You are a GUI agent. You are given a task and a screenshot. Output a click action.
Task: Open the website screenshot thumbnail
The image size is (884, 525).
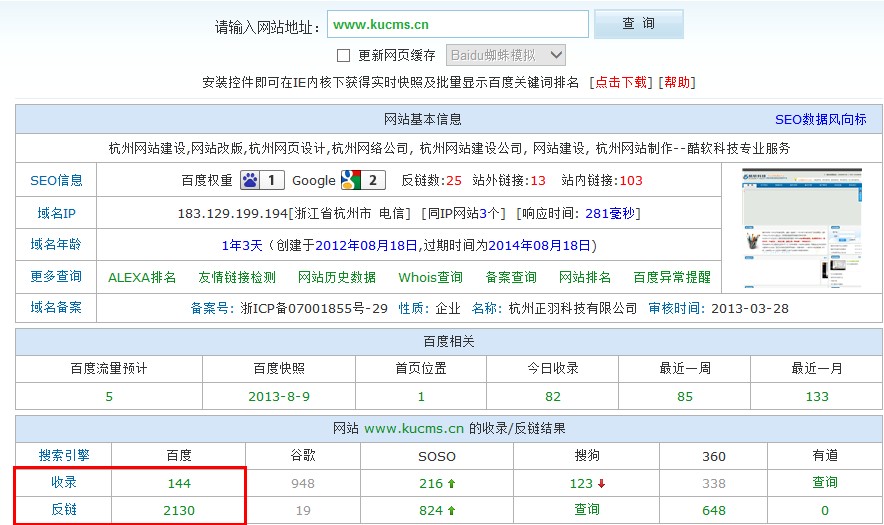click(803, 228)
